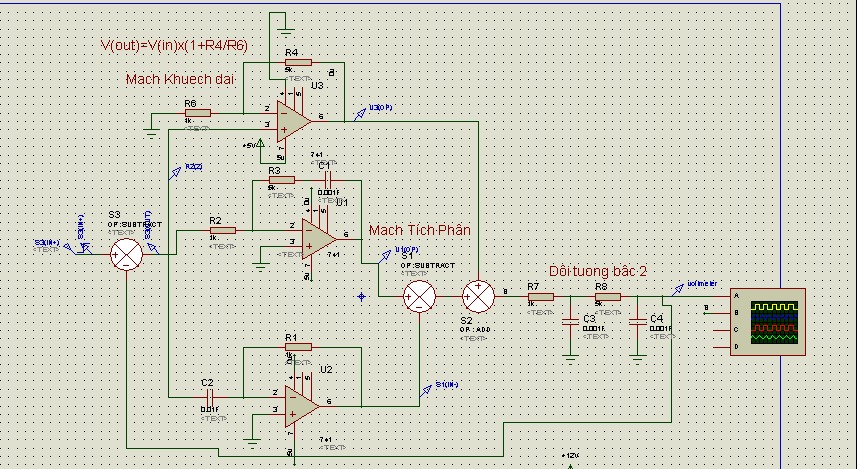Select resistor R7 after S2
Screen dimensions: 857x469
540,297
